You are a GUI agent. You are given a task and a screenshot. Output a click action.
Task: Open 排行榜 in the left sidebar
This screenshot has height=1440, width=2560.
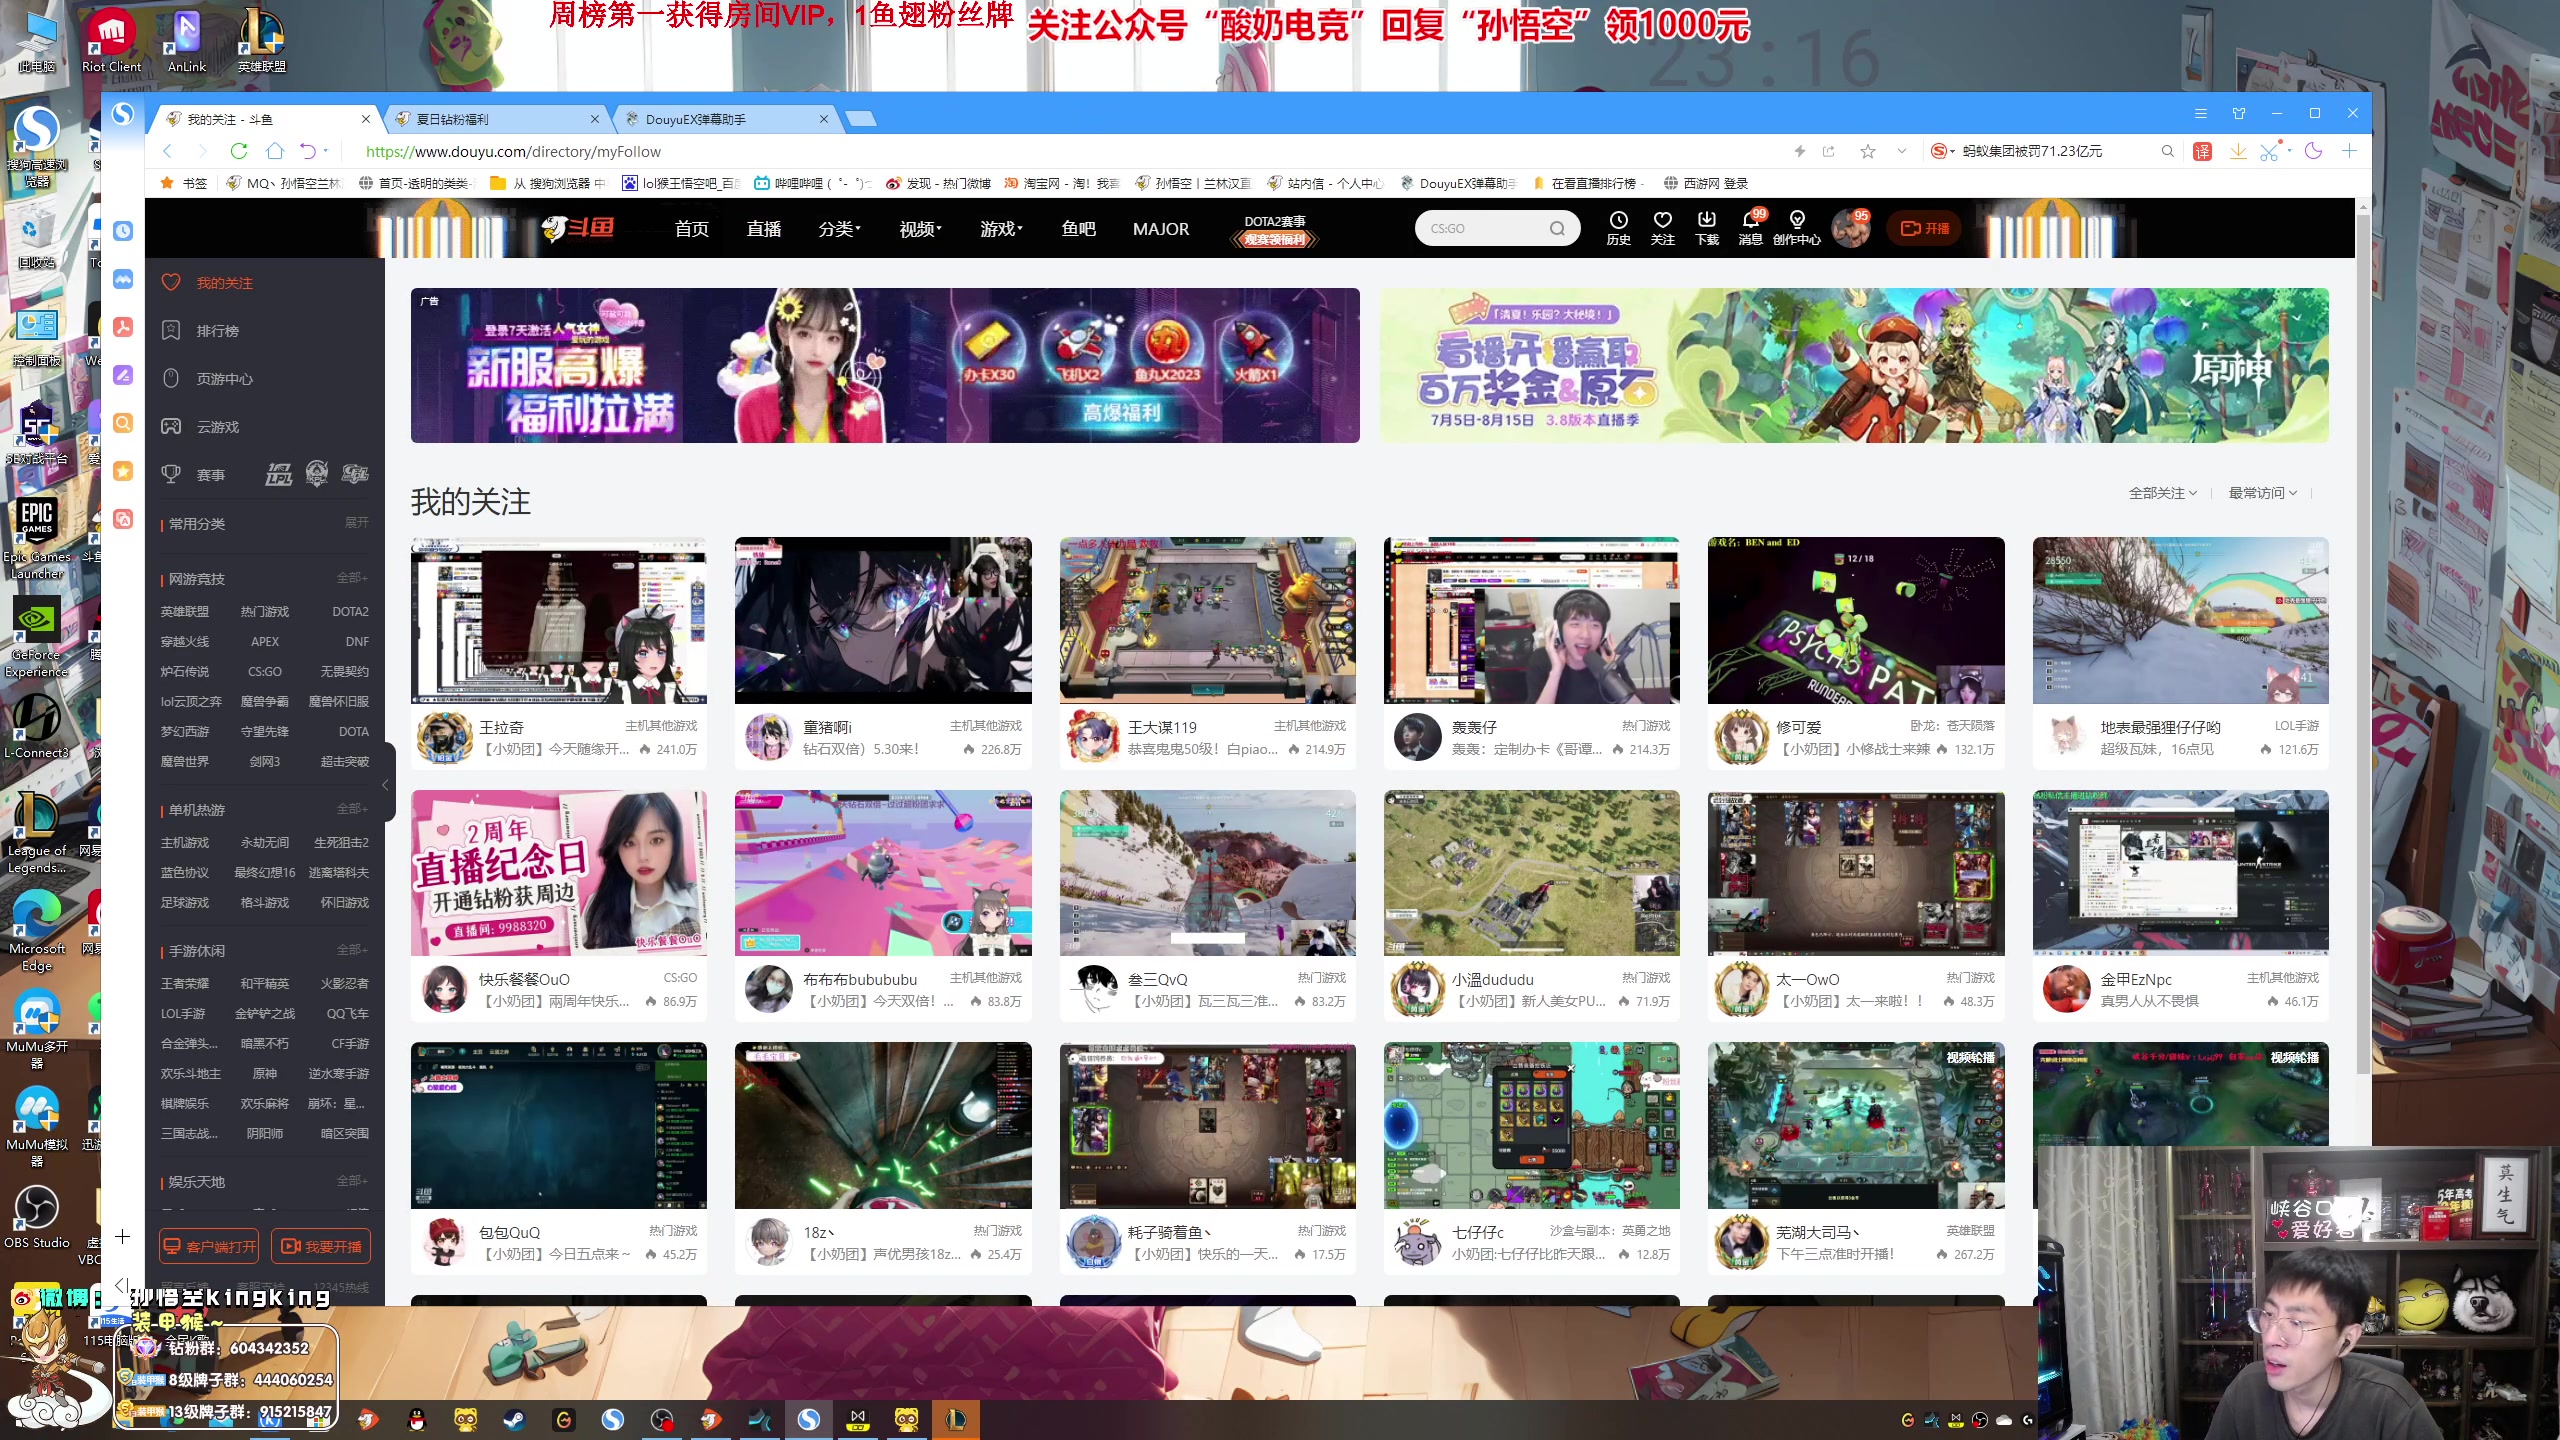[x=217, y=331]
